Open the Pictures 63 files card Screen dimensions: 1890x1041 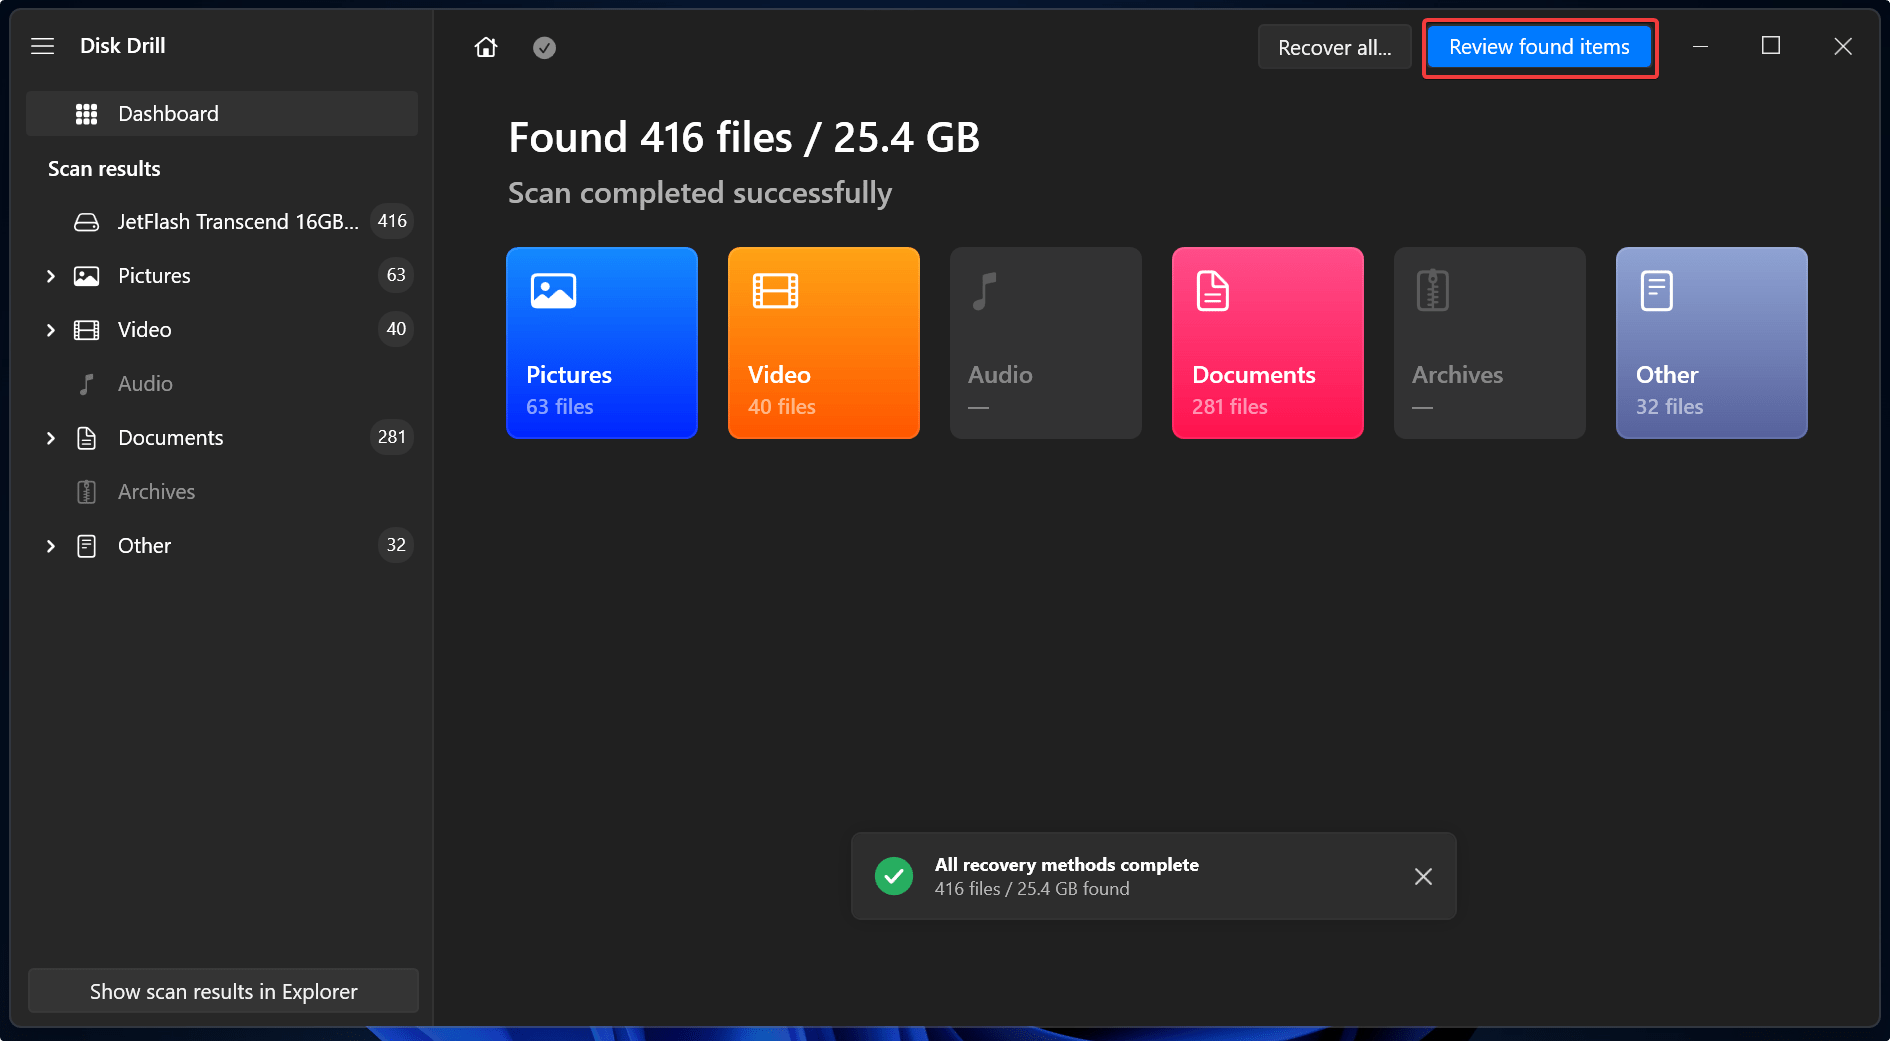[x=602, y=343]
